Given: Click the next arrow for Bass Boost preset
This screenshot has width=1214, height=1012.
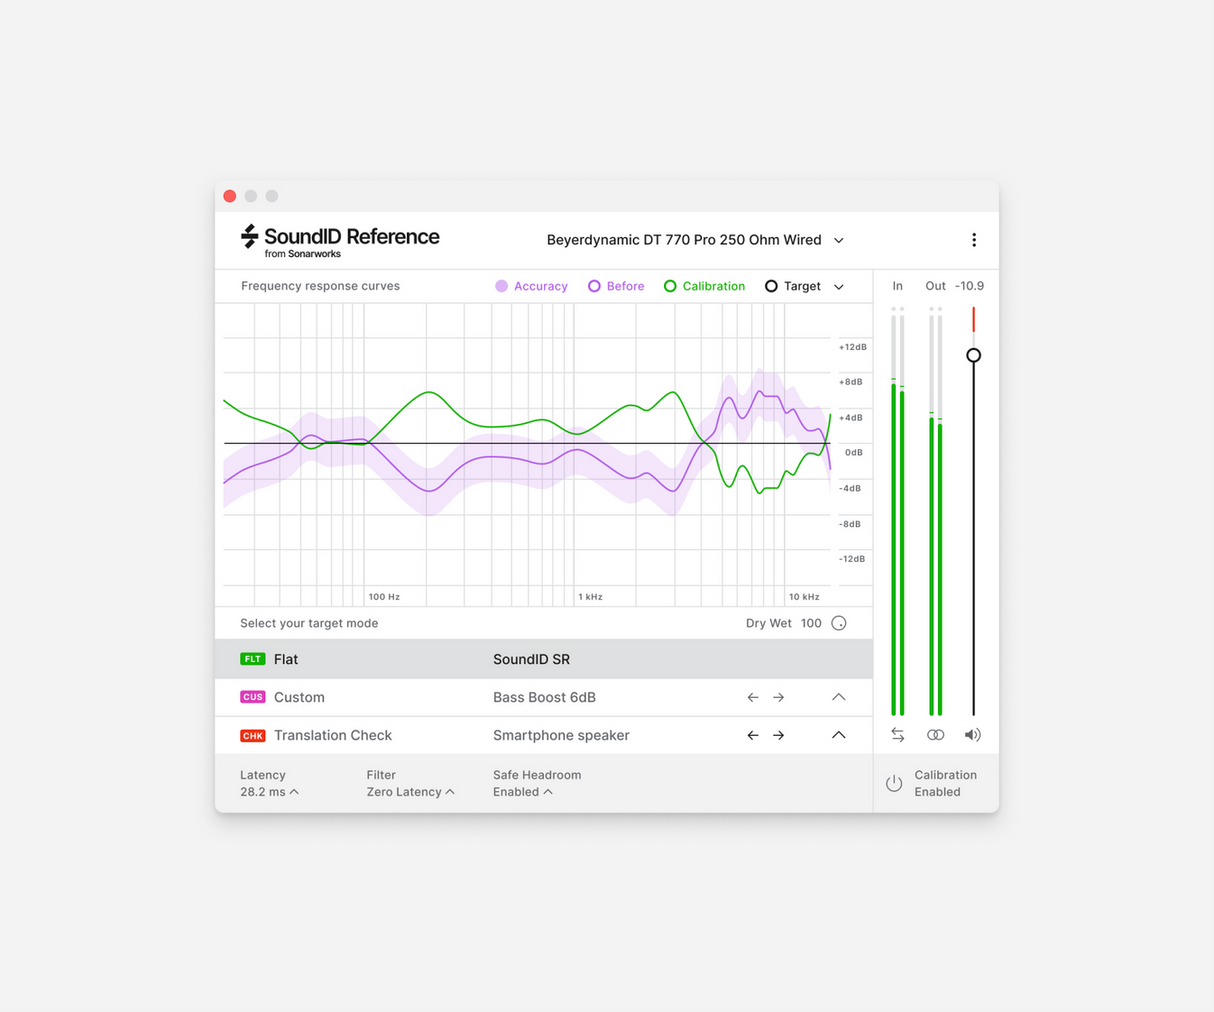Looking at the screenshot, I should point(778,697).
